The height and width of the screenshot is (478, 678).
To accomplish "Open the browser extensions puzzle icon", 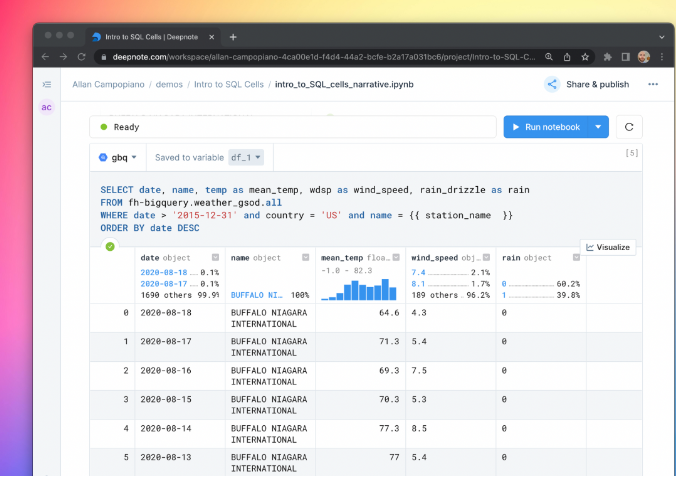I will point(608,57).
